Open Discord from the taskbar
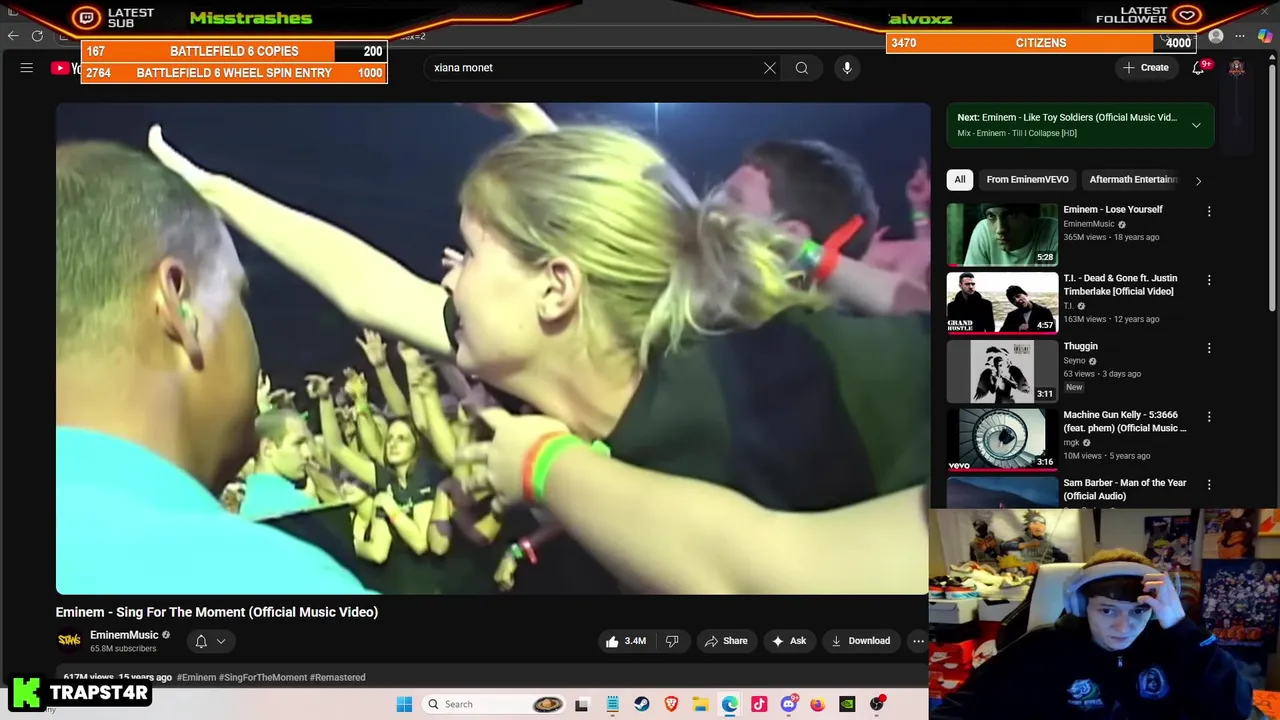 [788, 704]
